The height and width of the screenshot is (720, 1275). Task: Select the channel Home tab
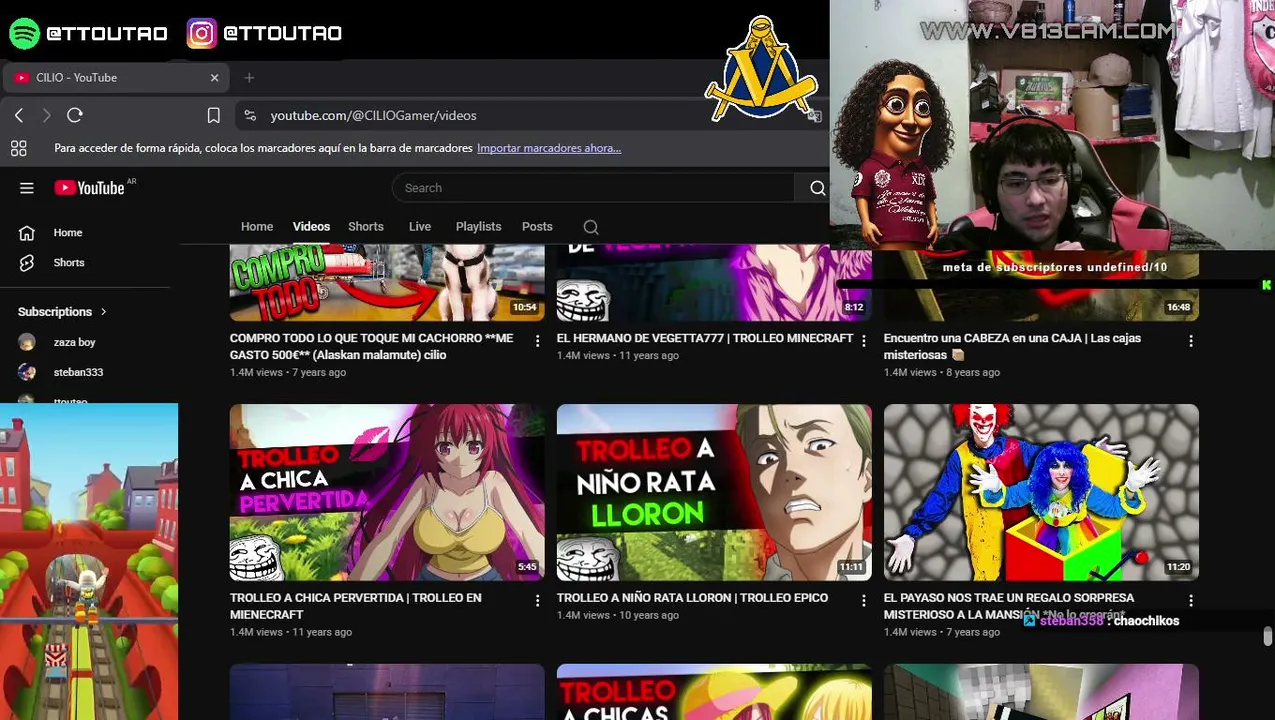(x=257, y=226)
